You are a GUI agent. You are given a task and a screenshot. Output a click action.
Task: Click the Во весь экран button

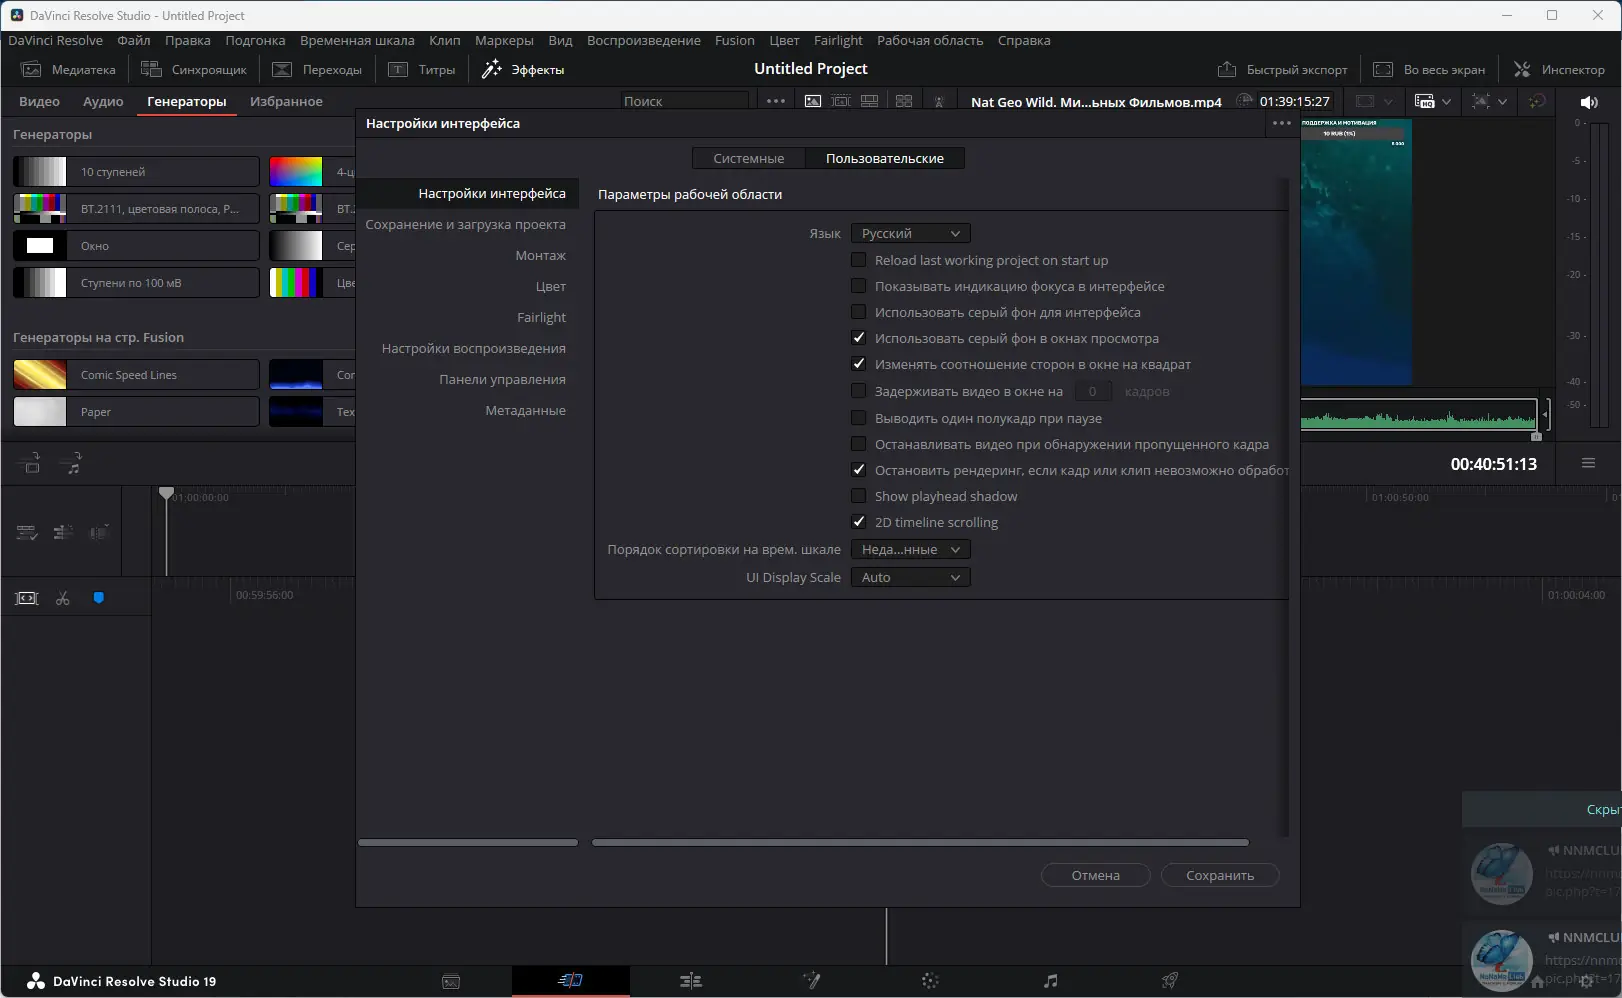coord(1429,69)
